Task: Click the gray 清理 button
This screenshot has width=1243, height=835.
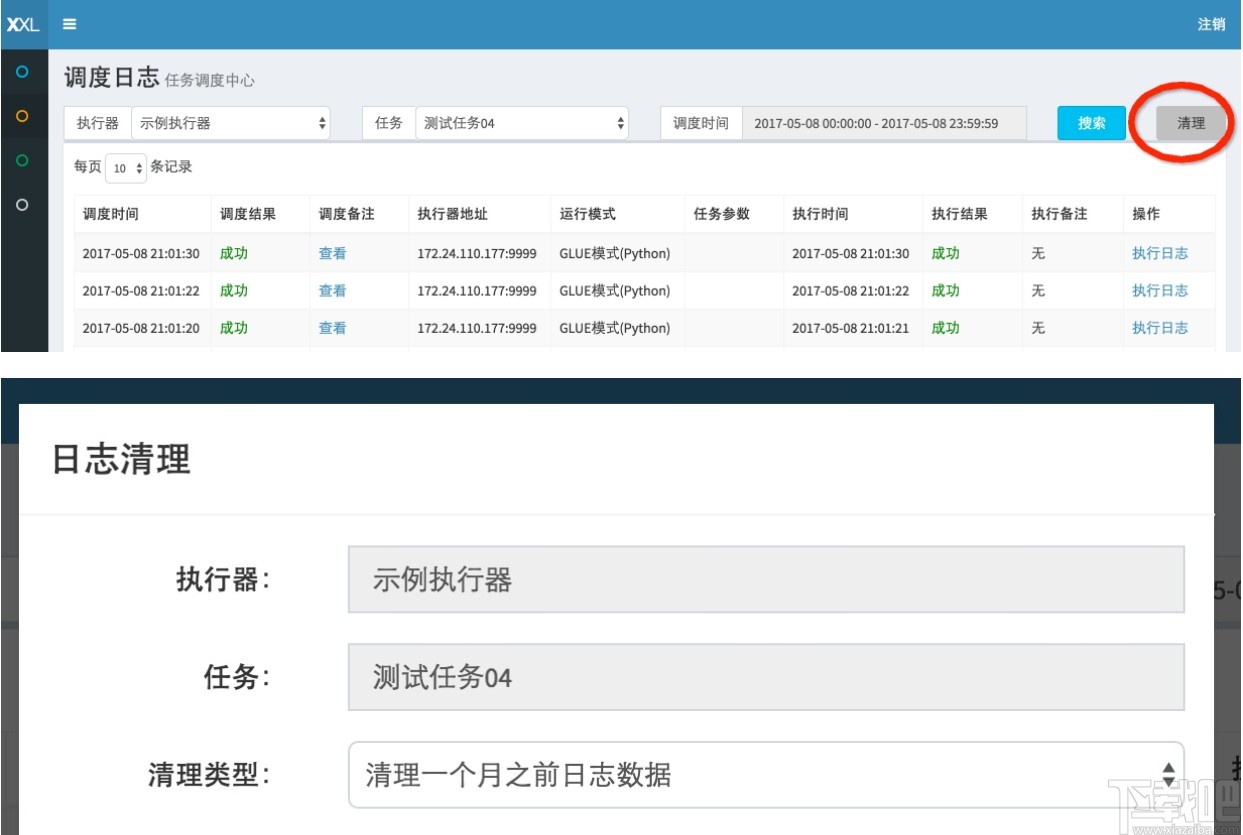Action: pos(1190,123)
